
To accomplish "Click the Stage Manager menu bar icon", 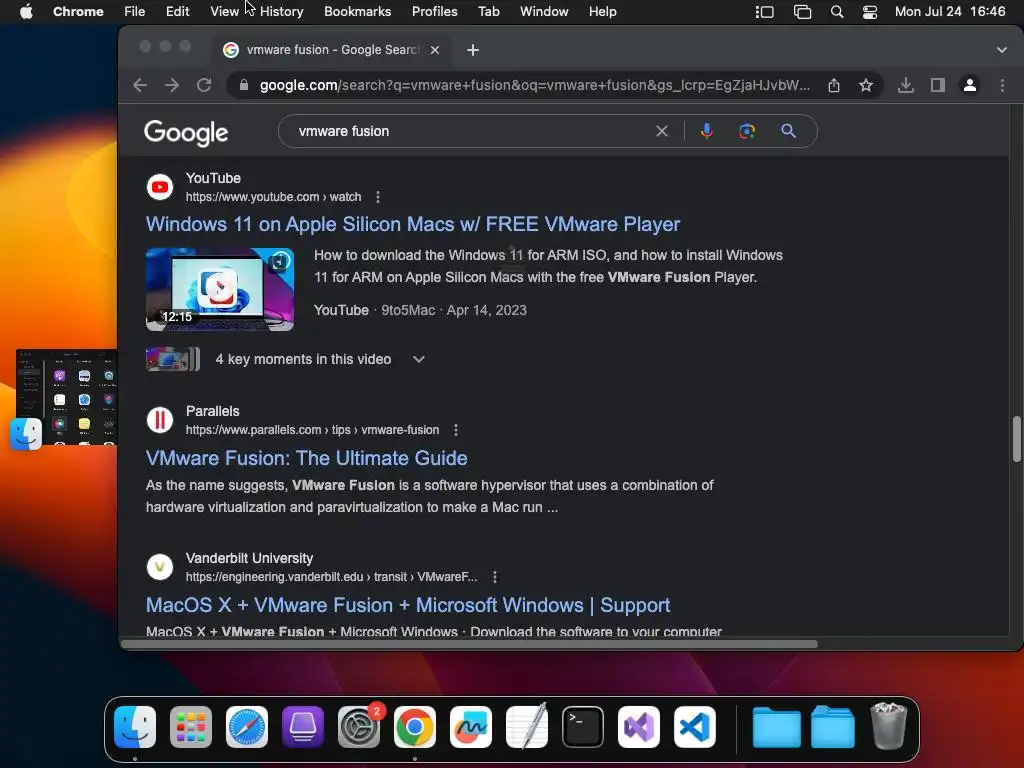I will (765, 12).
